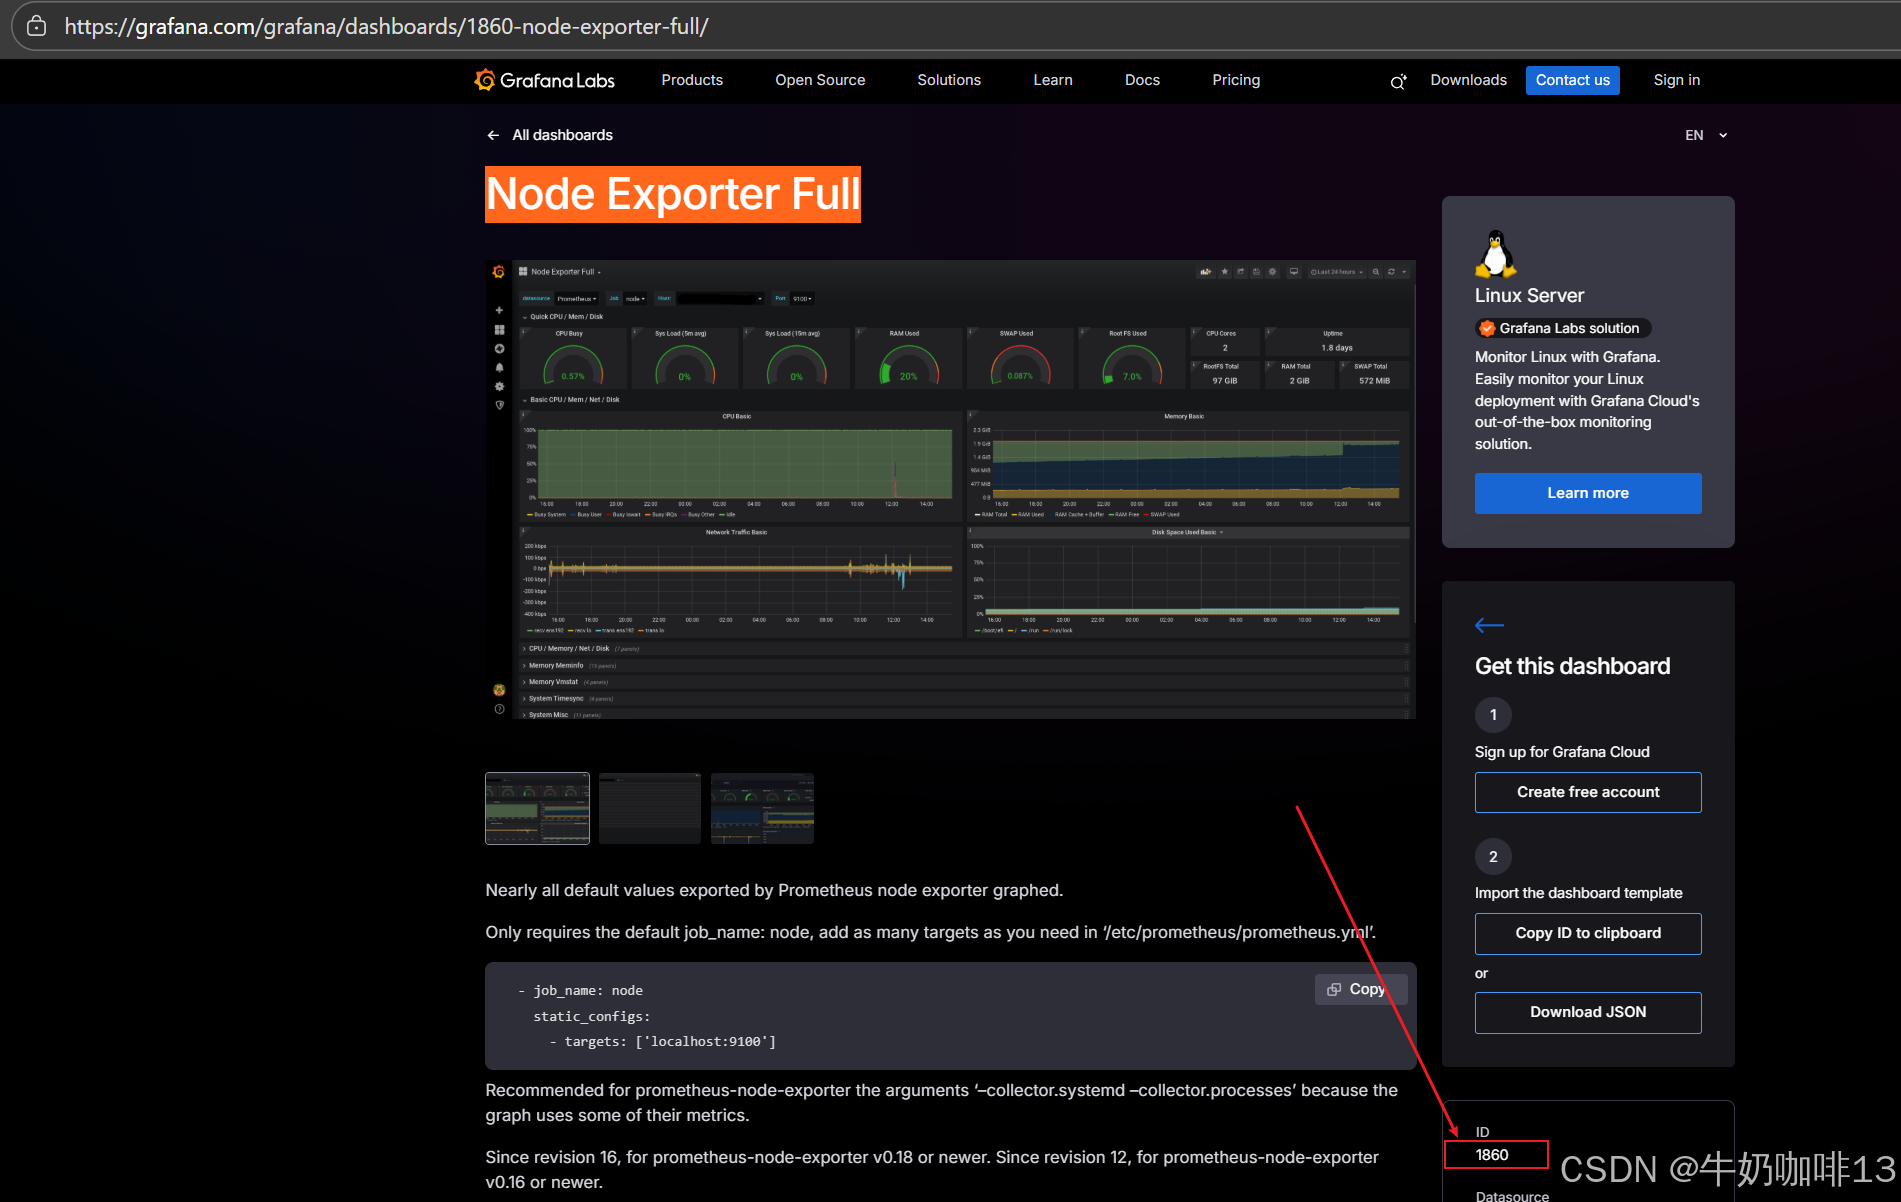
Task: Click the Grafana Labs logo
Action: pos(545,80)
